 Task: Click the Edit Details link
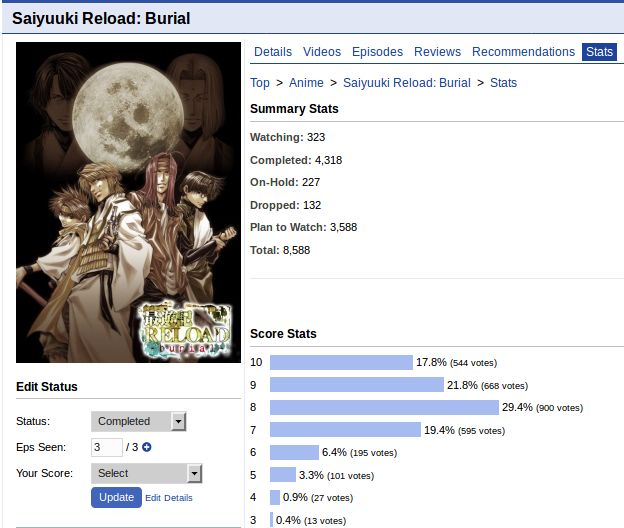169,498
